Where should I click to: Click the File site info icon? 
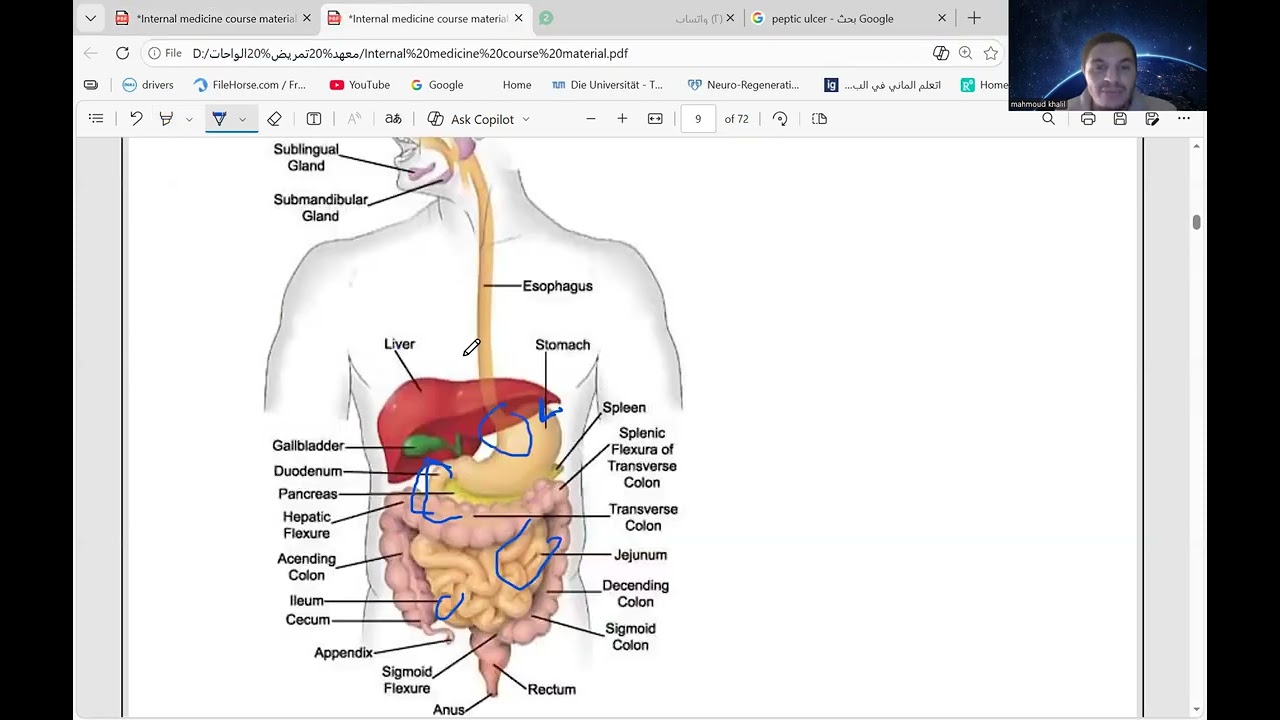pyautogui.click(x=165, y=53)
